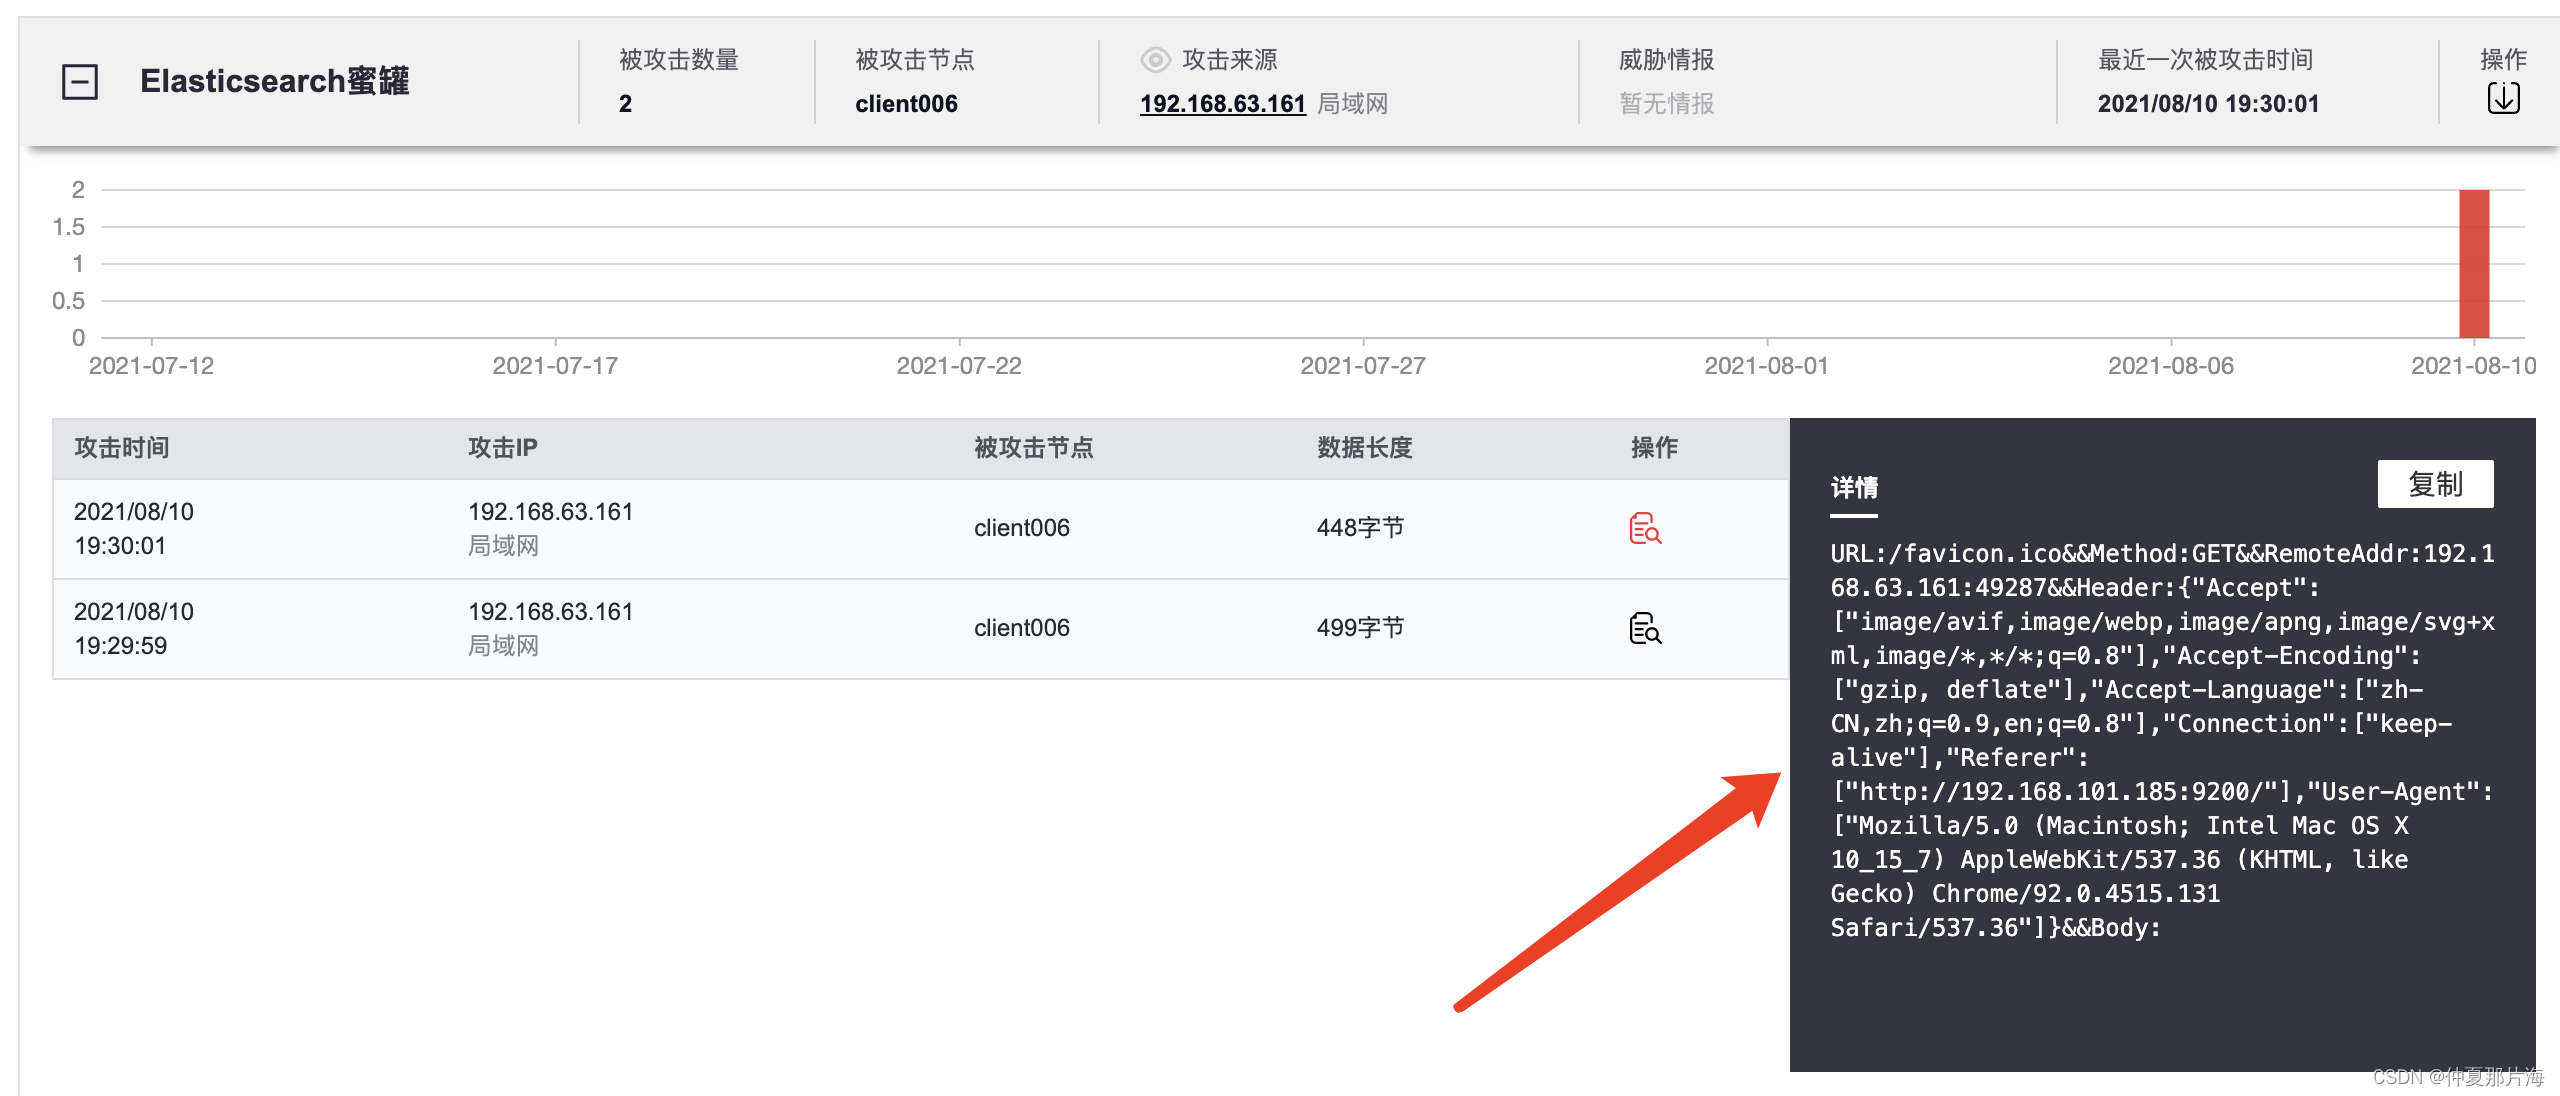Click 192.168.63.161 in the 19:29:59 row
This screenshot has height=1096, width=2560.
[551, 612]
